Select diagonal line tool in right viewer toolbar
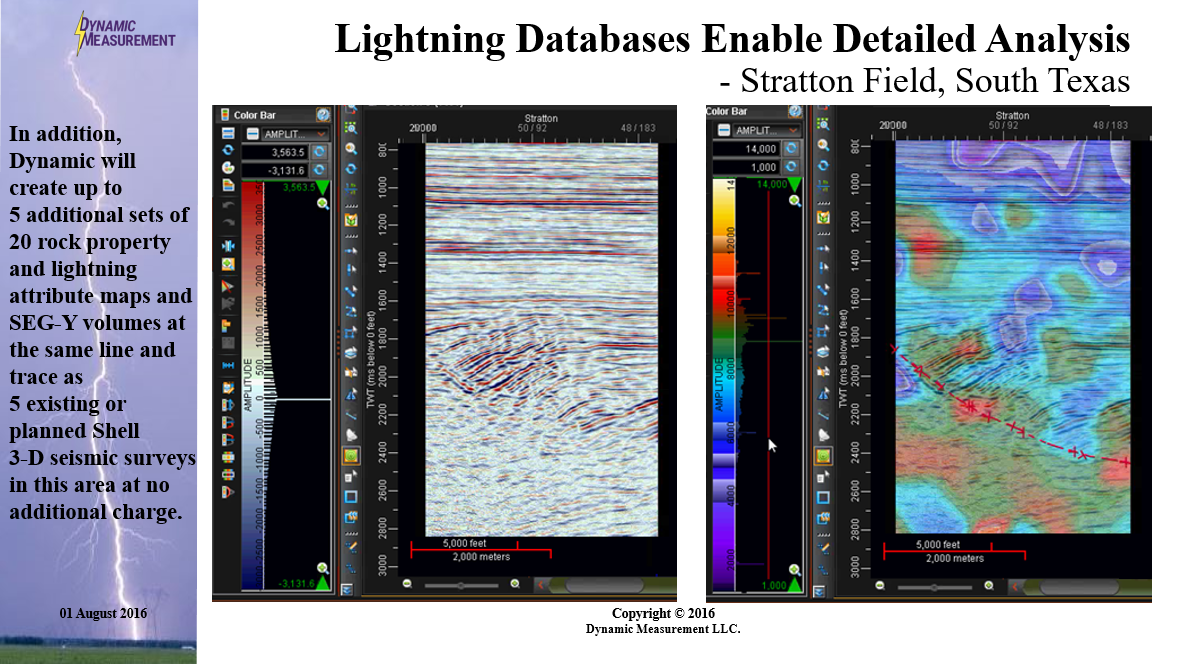Viewport: 1179px width, 664px height. tap(823, 414)
